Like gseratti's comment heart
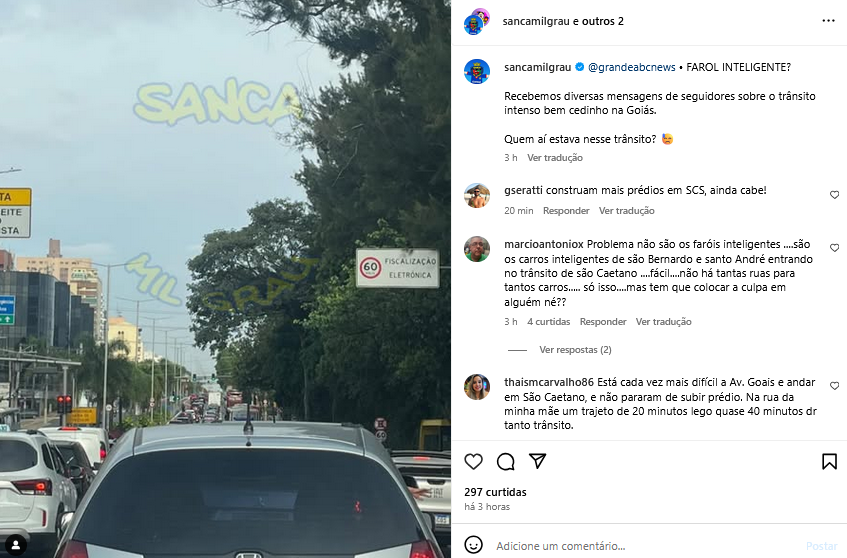Image resolution: width=847 pixels, height=558 pixels. [x=835, y=194]
